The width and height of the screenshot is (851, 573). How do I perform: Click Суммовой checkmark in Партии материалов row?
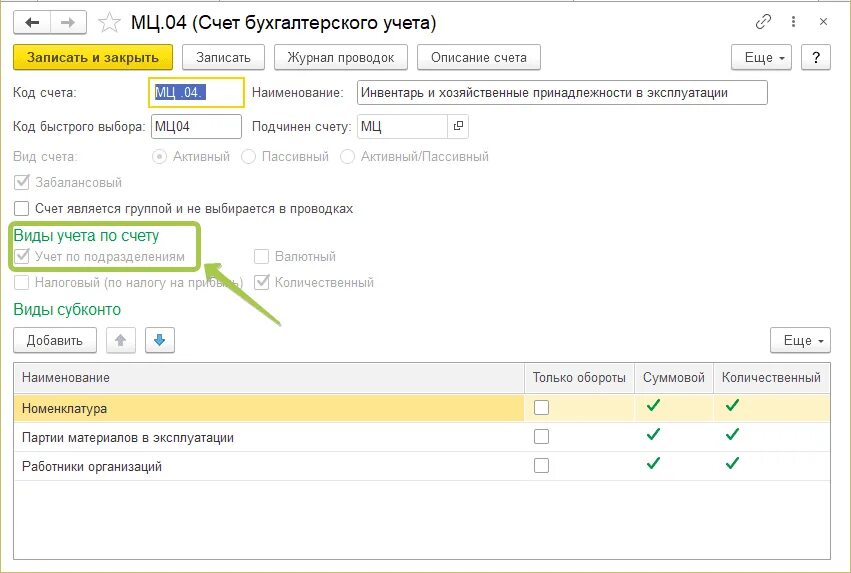[653, 434]
